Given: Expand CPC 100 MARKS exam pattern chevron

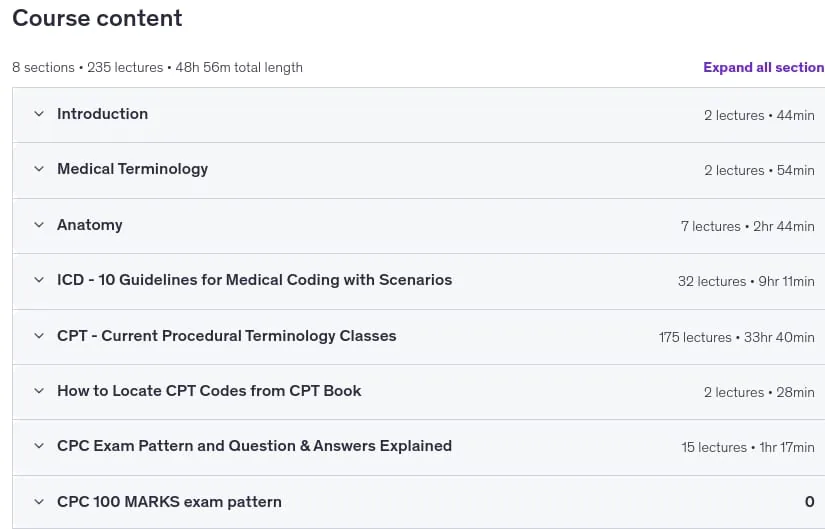Looking at the screenshot, I should point(39,502).
